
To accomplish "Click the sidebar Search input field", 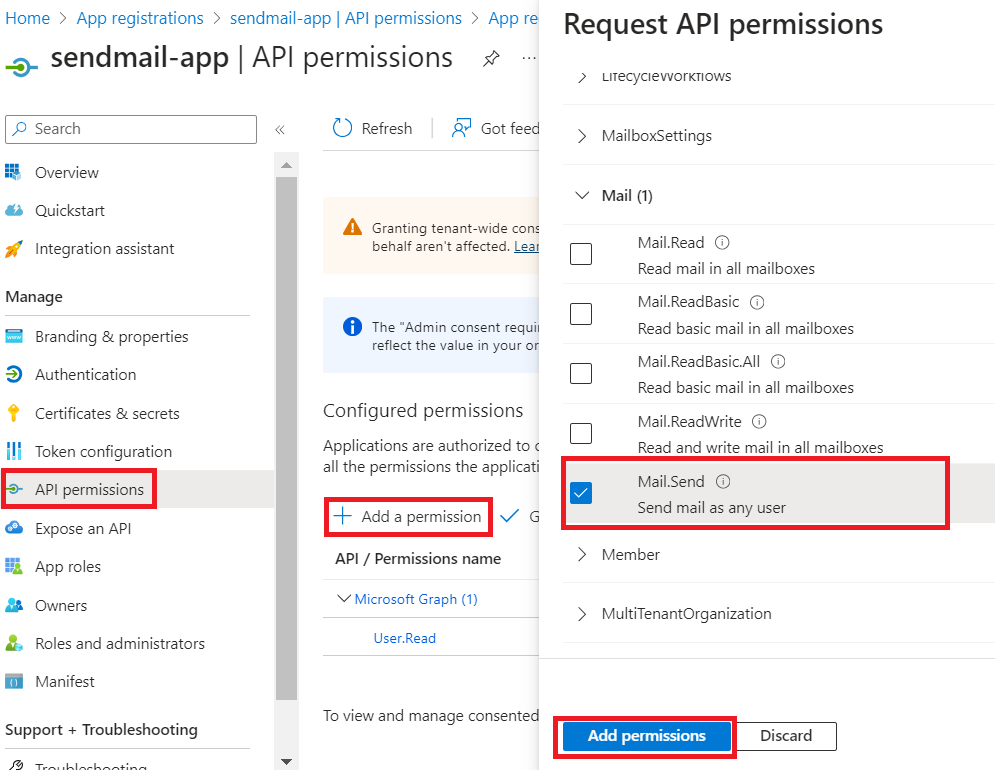I will point(131,129).
